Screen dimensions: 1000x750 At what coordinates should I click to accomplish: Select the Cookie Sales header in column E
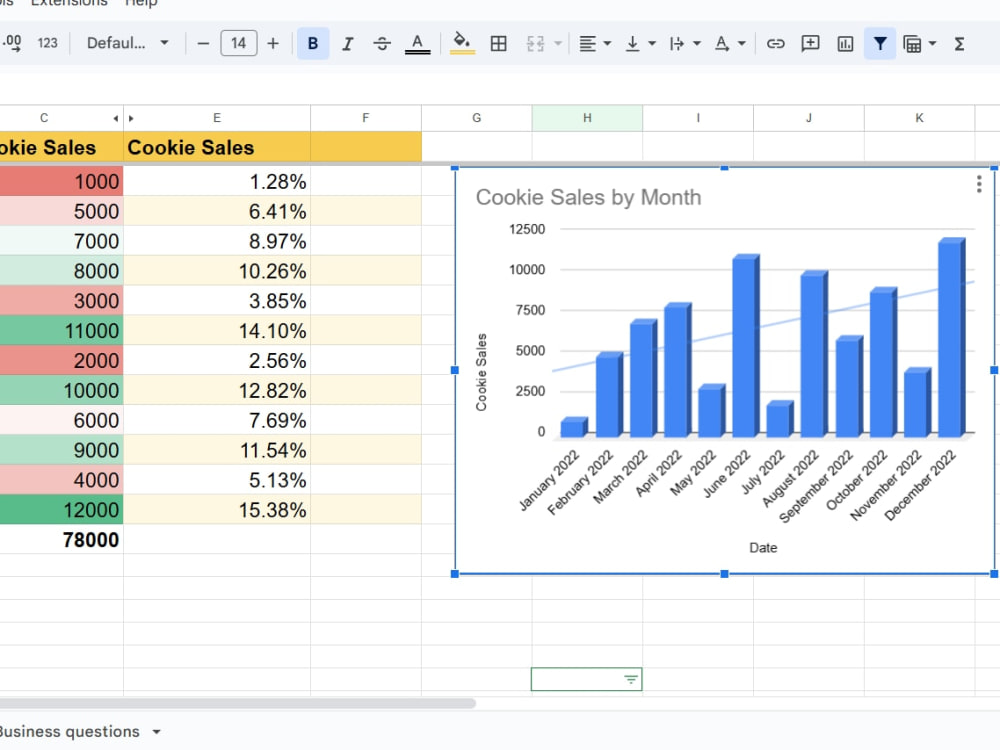(x=217, y=147)
